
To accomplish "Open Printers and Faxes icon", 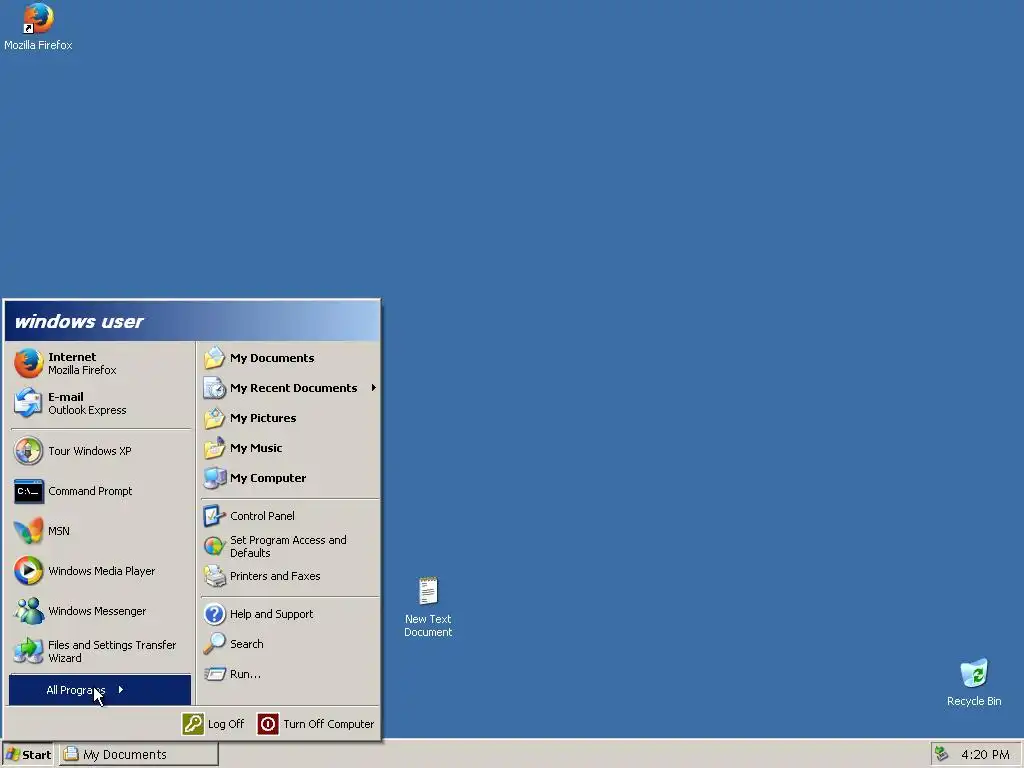I will [x=214, y=576].
